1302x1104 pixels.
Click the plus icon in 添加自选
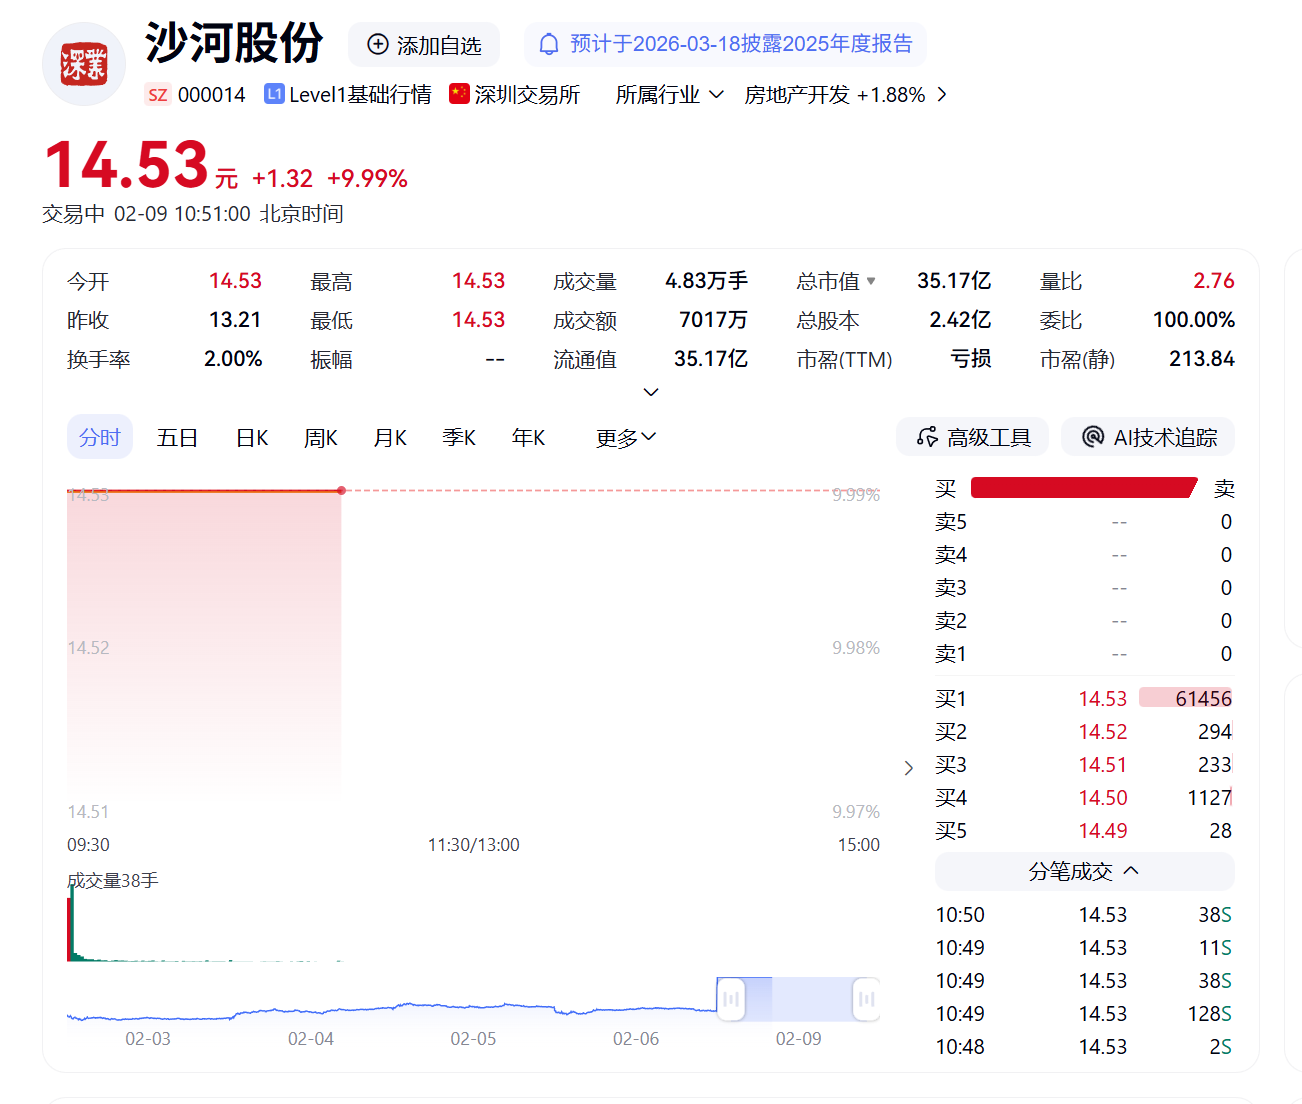point(378,44)
